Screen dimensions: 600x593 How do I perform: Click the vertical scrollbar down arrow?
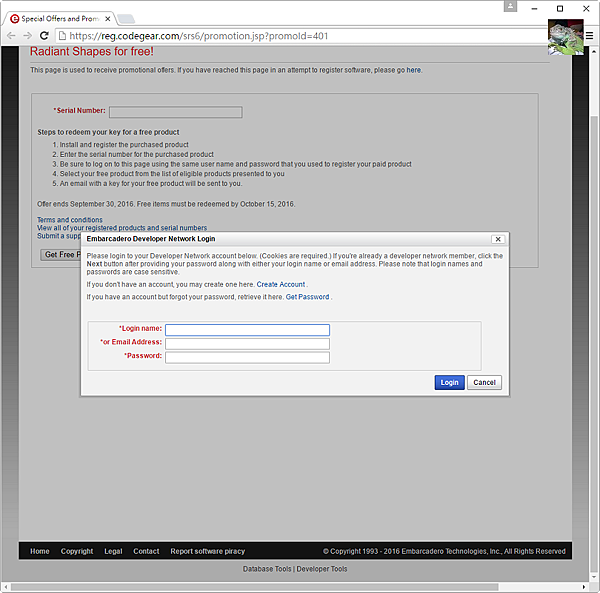coord(594,577)
